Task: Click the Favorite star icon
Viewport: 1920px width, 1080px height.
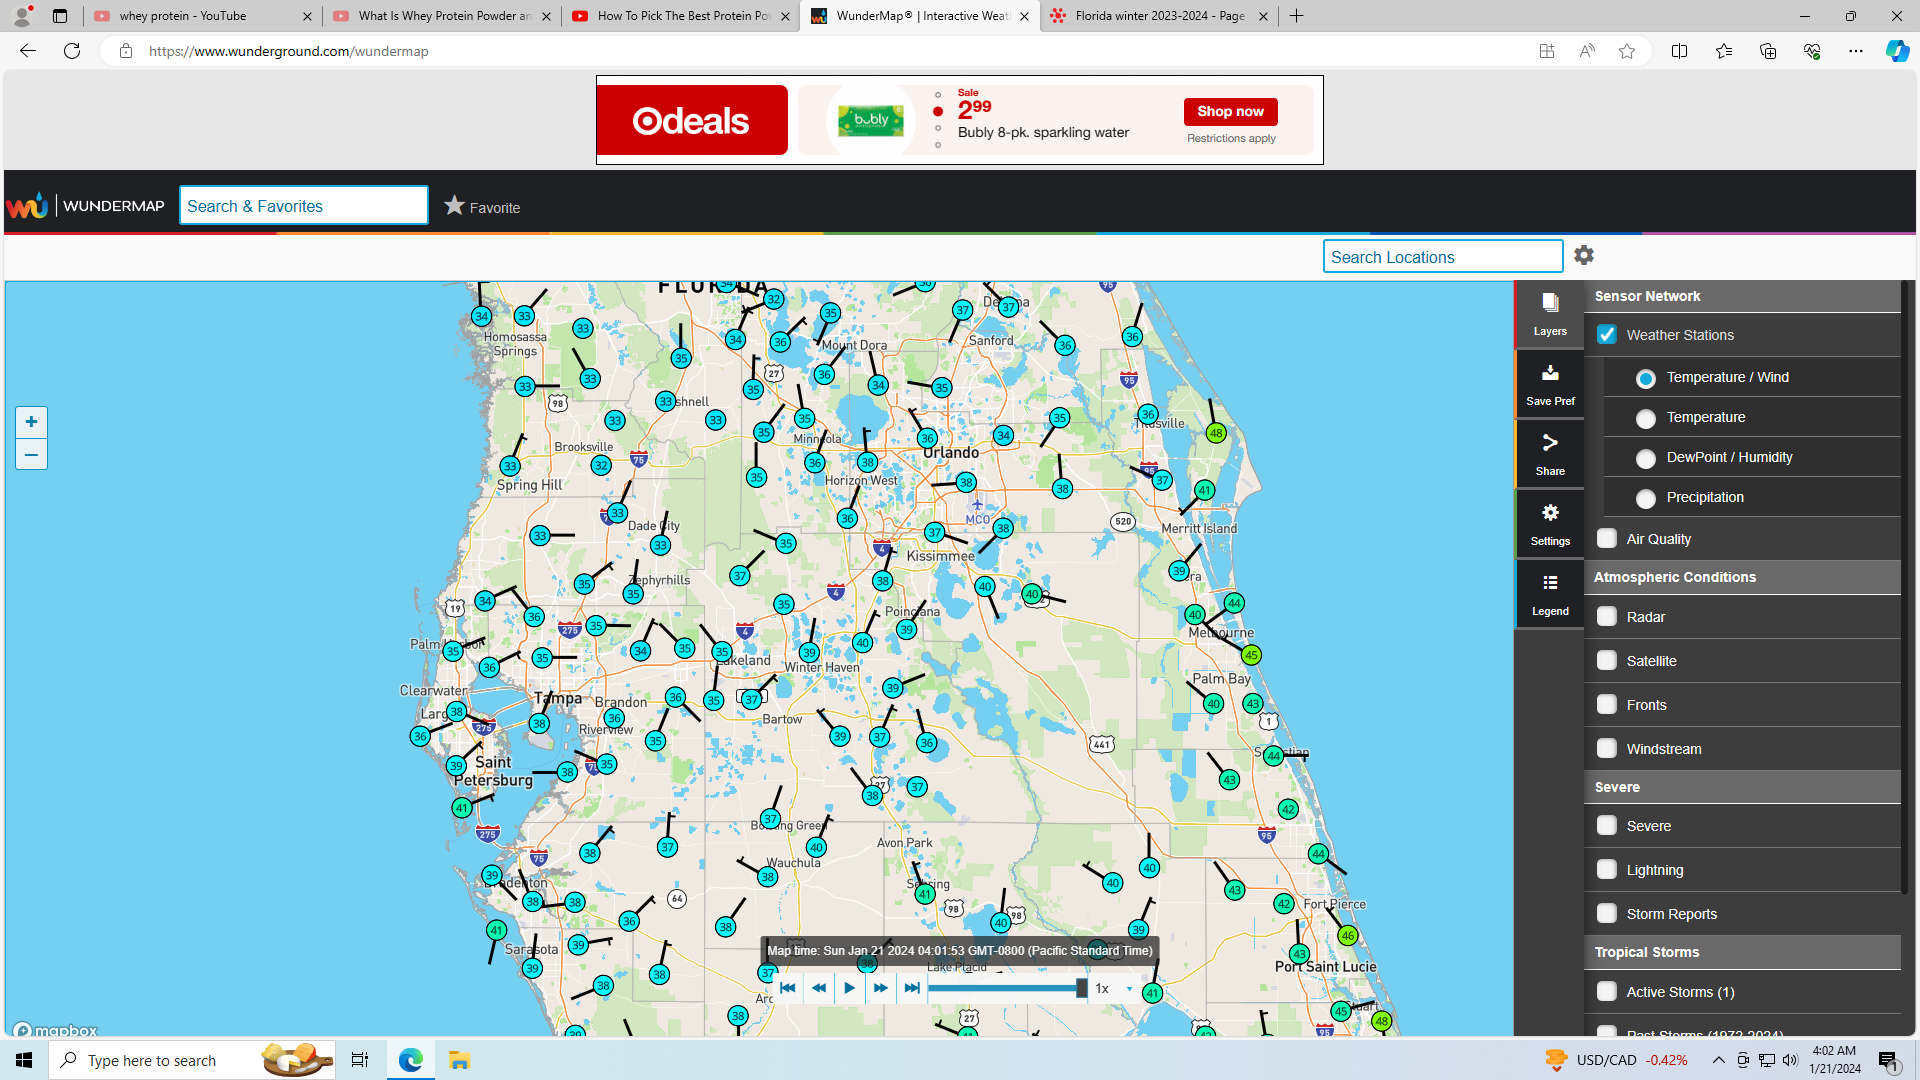Action: click(454, 206)
